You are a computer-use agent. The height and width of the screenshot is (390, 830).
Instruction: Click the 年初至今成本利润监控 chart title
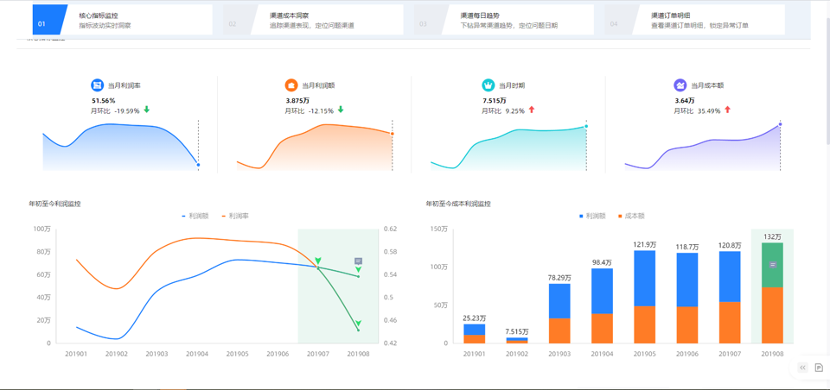pyautogui.click(x=458, y=203)
